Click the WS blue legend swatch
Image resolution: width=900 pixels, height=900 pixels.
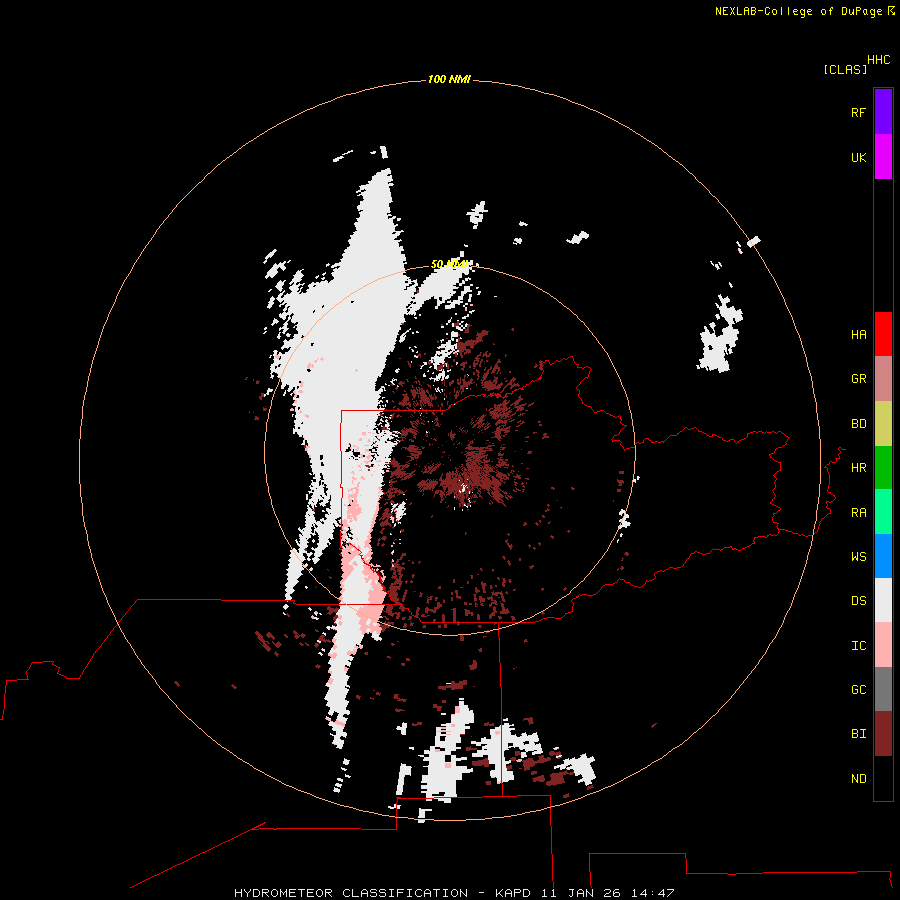tap(883, 556)
